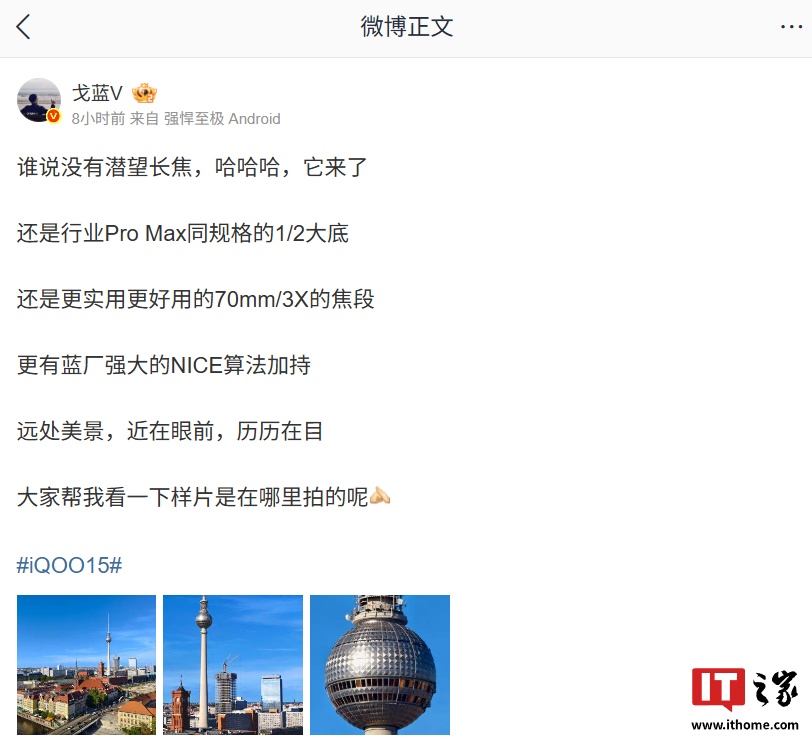Open the full TV tower photo thumbnail
Screen dimensions: 812x741
(x=233, y=664)
